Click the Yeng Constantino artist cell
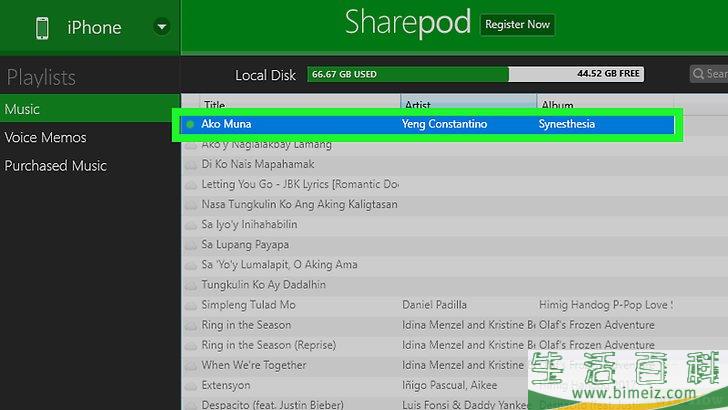 point(444,124)
